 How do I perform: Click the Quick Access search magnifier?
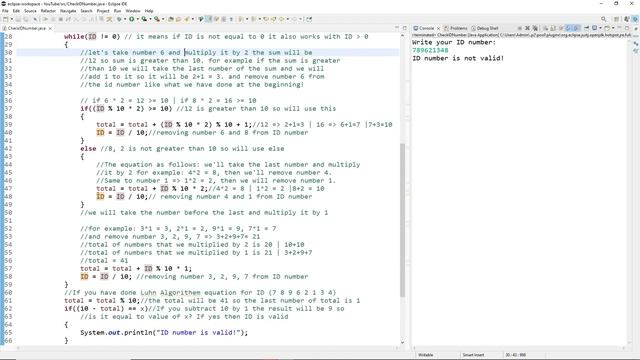coord(604,19)
